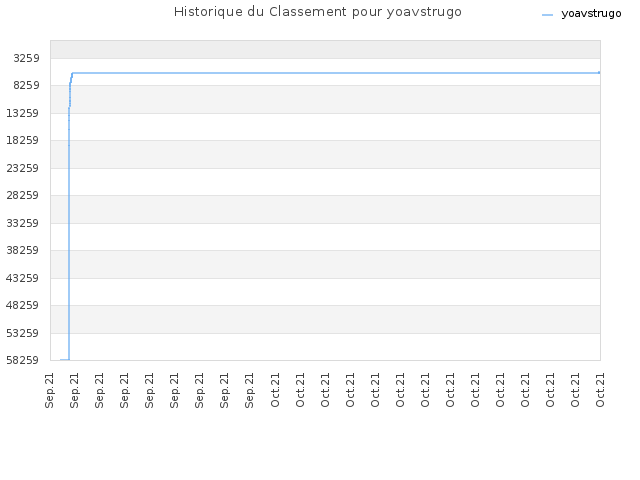Click the first Oct.21 x-axis label
The image size is (640, 480).
click(x=275, y=390)
